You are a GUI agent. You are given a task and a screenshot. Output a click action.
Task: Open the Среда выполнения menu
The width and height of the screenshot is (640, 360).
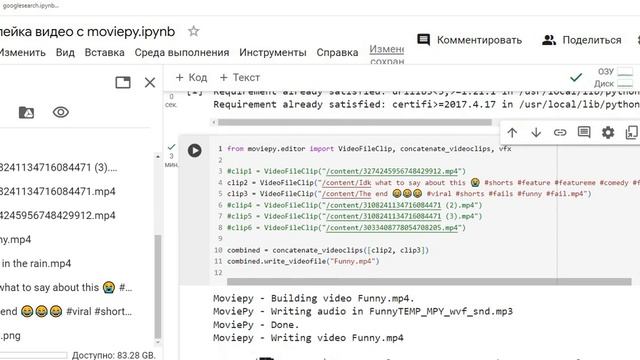182,53
